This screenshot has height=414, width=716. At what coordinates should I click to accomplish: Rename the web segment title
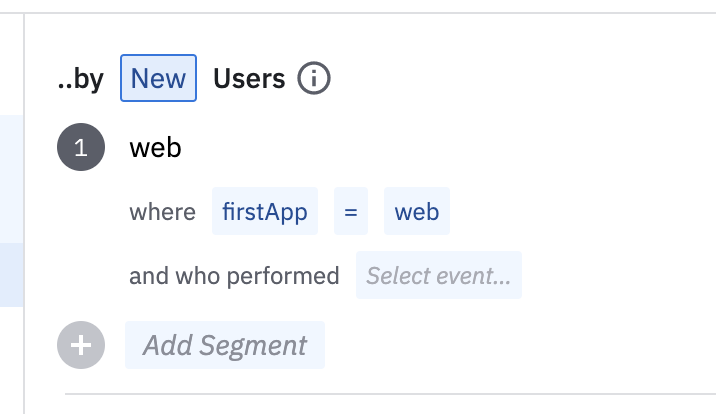pyautogui.click(x=155, y=148)
